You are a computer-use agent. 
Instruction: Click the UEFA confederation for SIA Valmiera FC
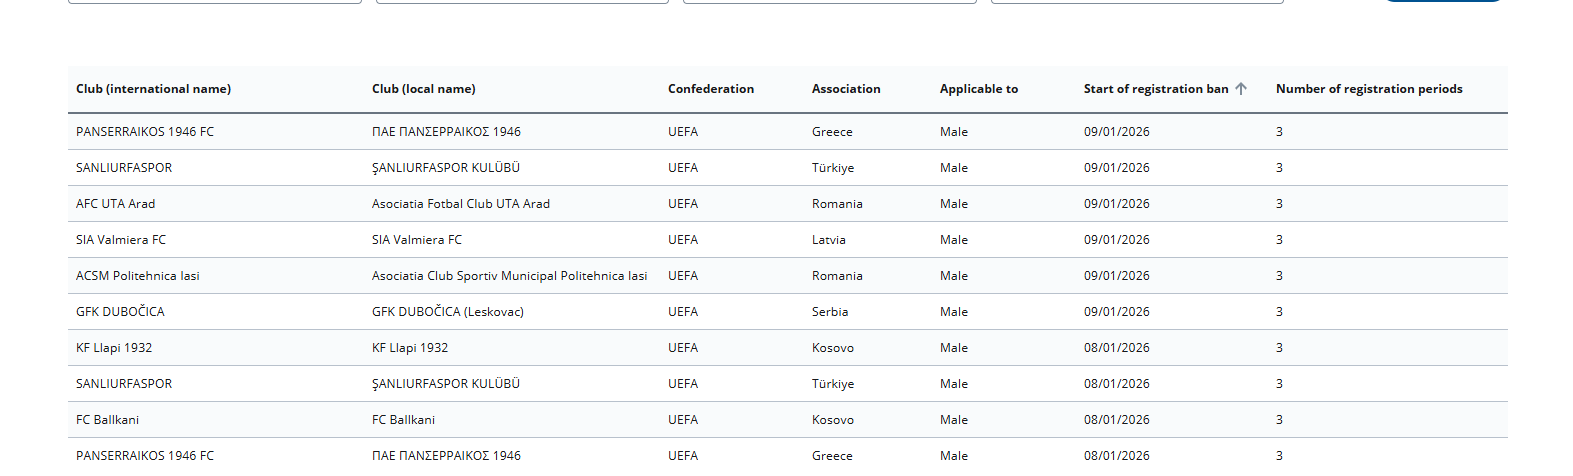pyautogui.click(x=683, y=240)
